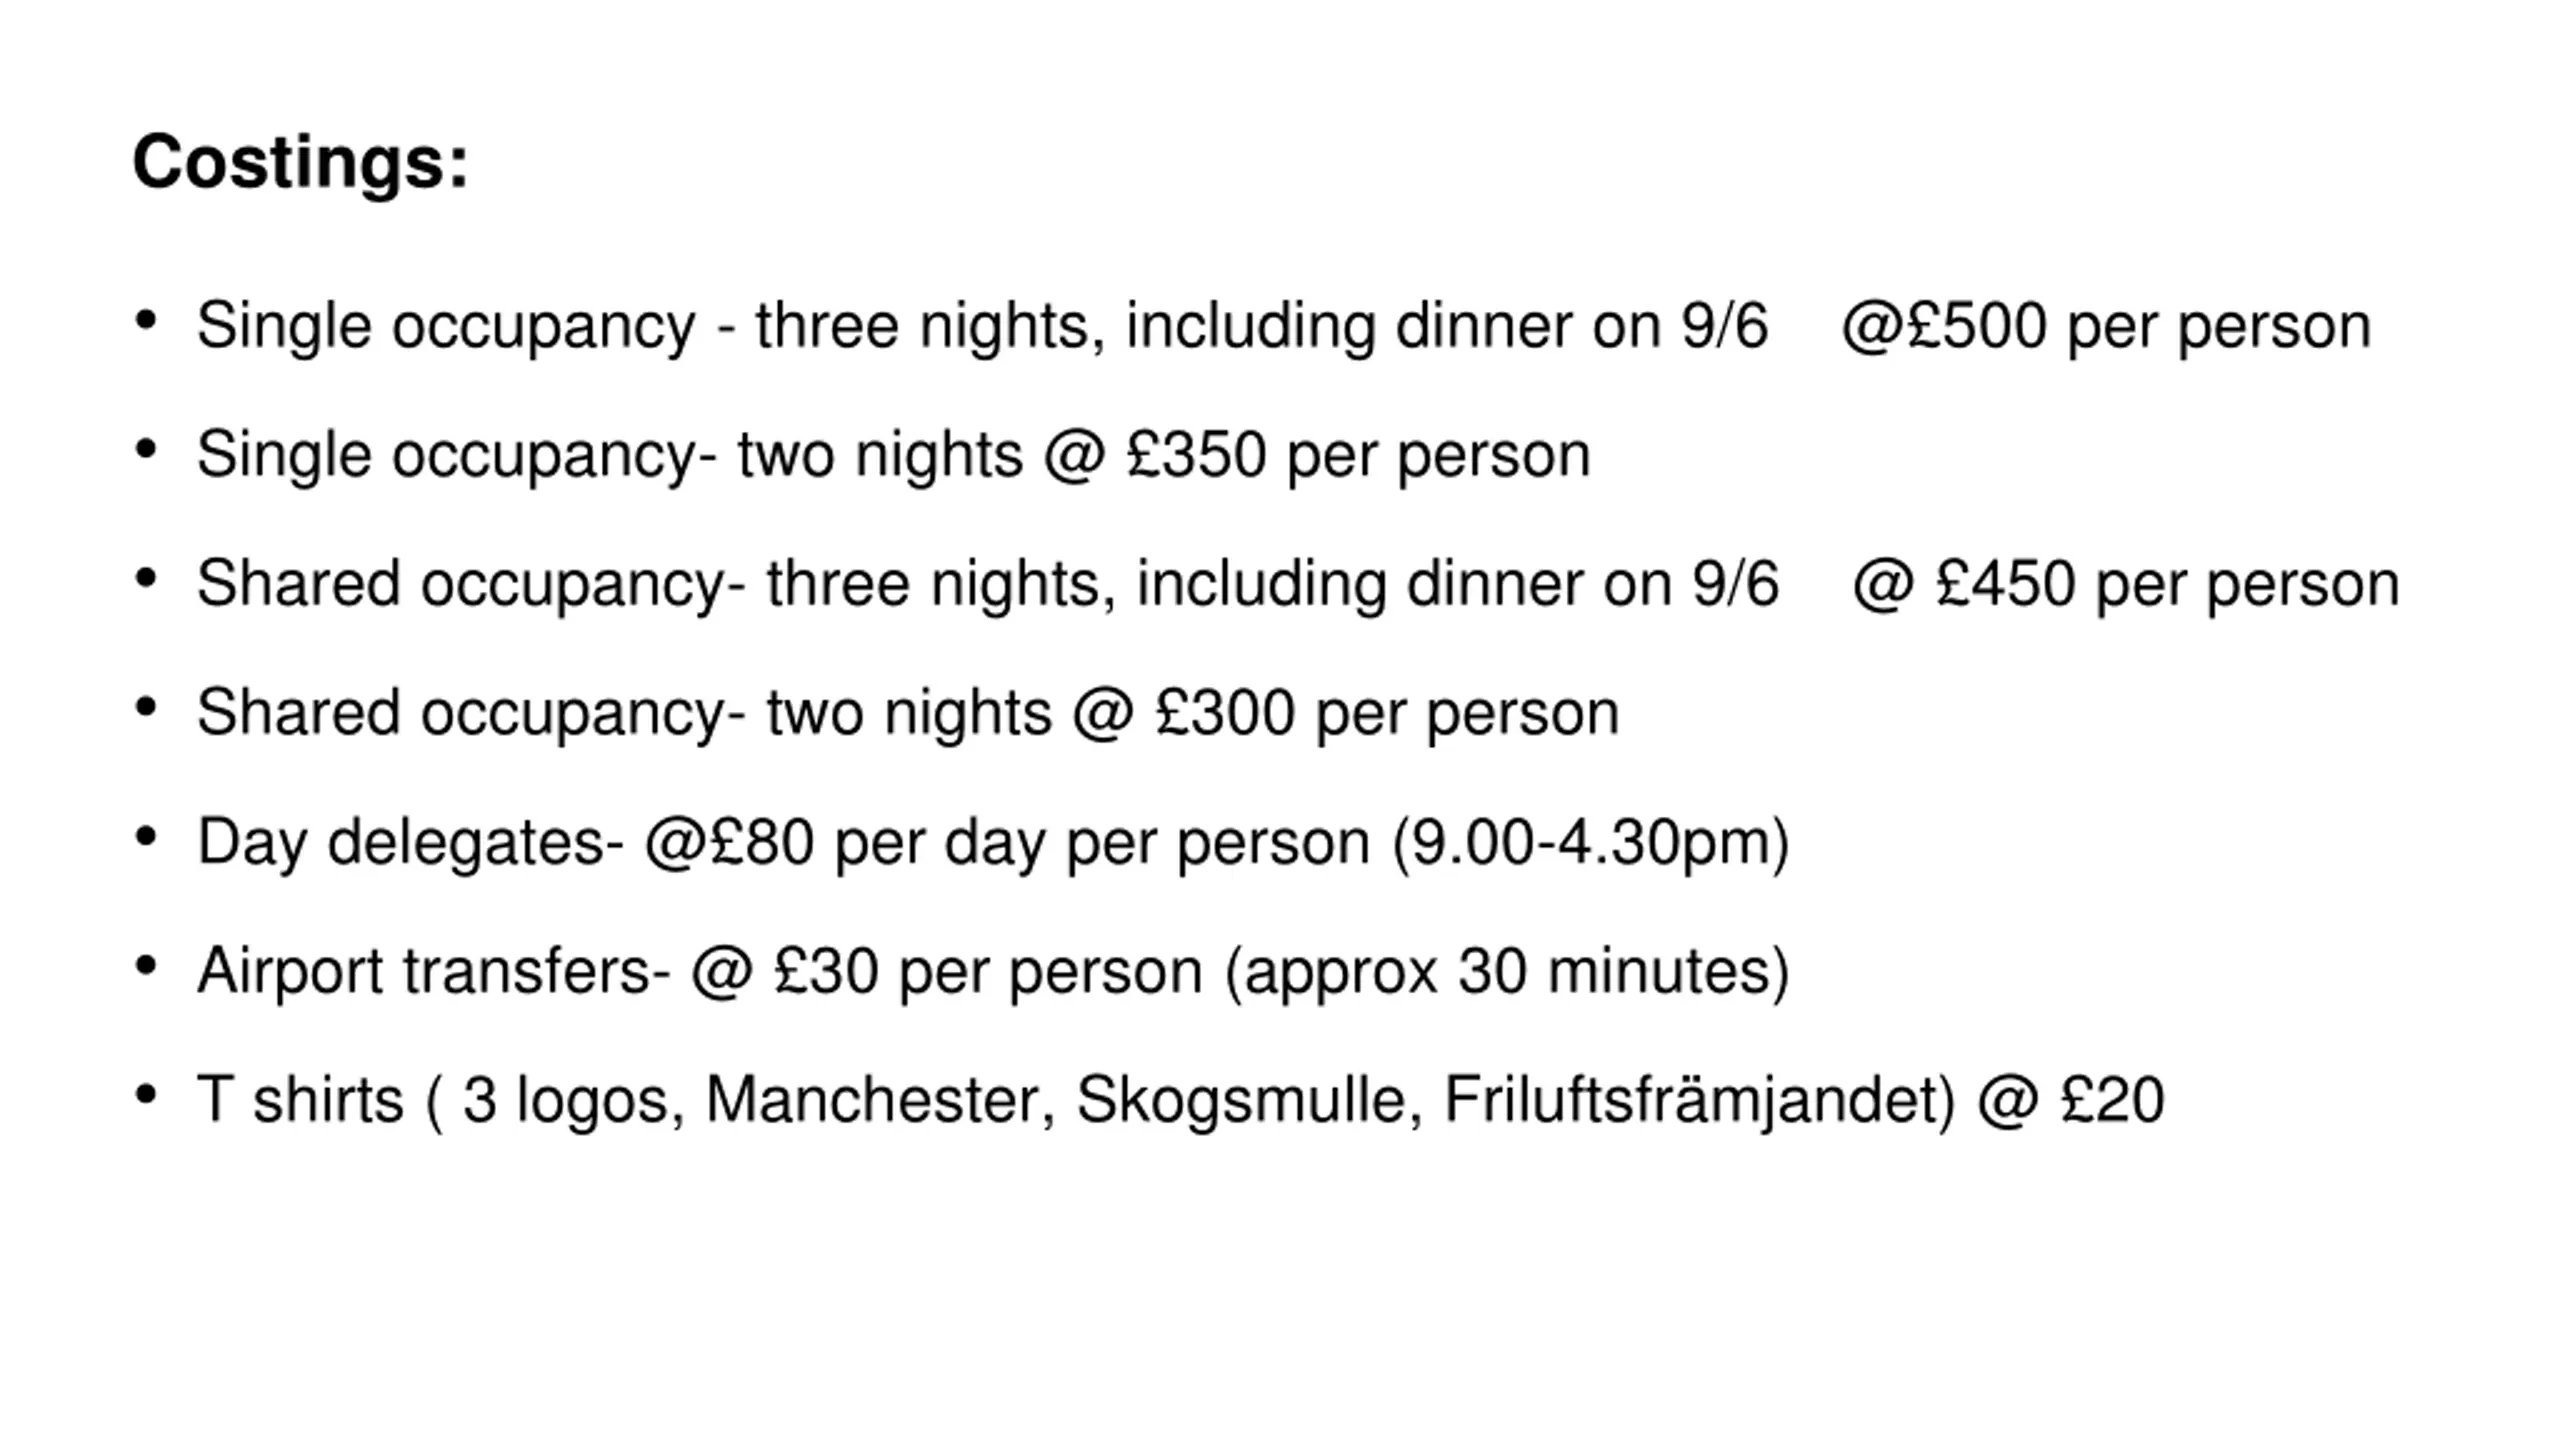Image resolution: width=2560 pixels, height=1440 pixels.
Task: Click the bullet before "Day delegates" line
Action: click(x=146, y=836)
